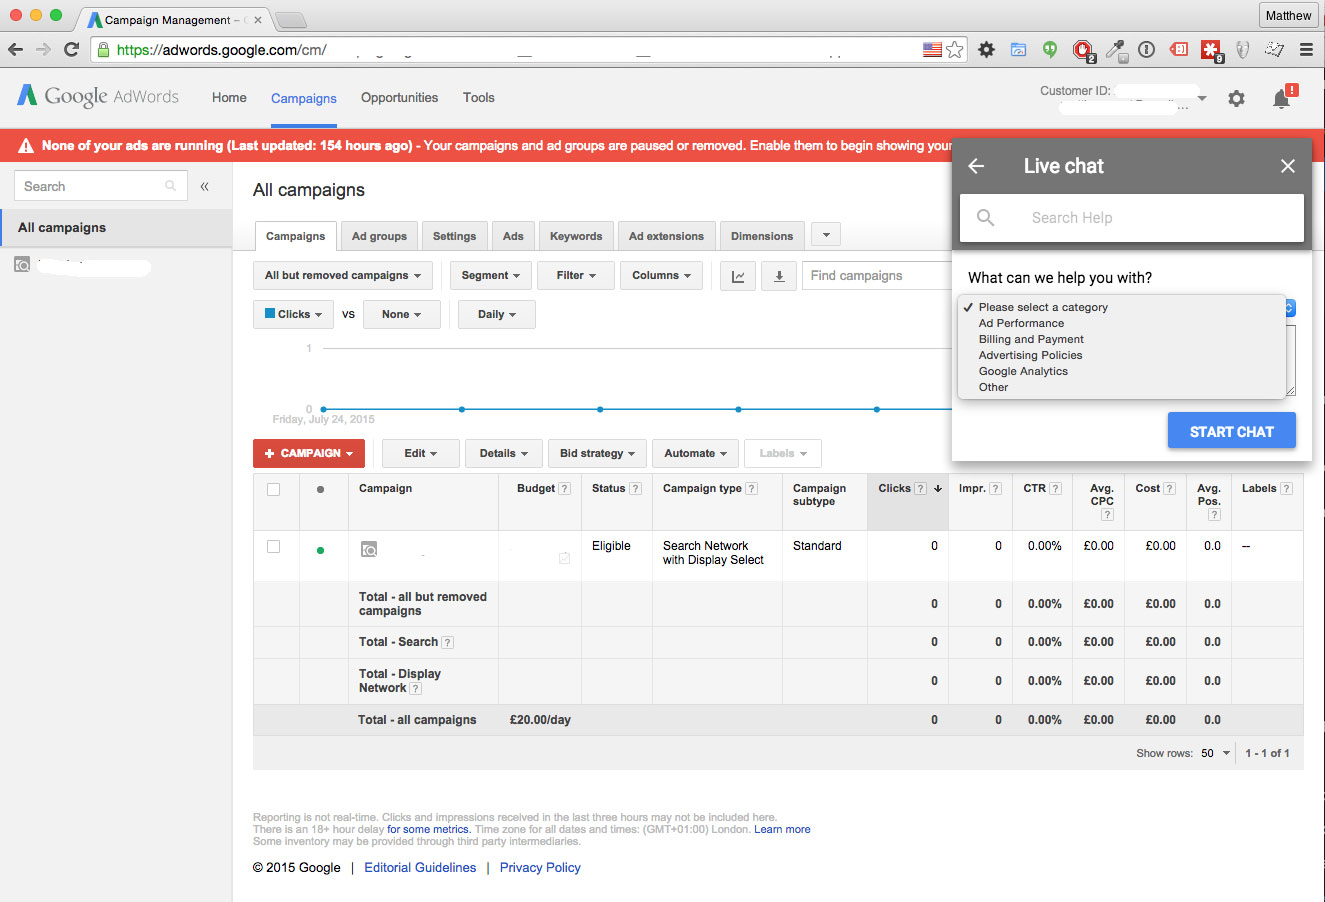Click the red + CAMPAIGN button
Screen dimensions: 1325x902
click(x=309, y=454)
